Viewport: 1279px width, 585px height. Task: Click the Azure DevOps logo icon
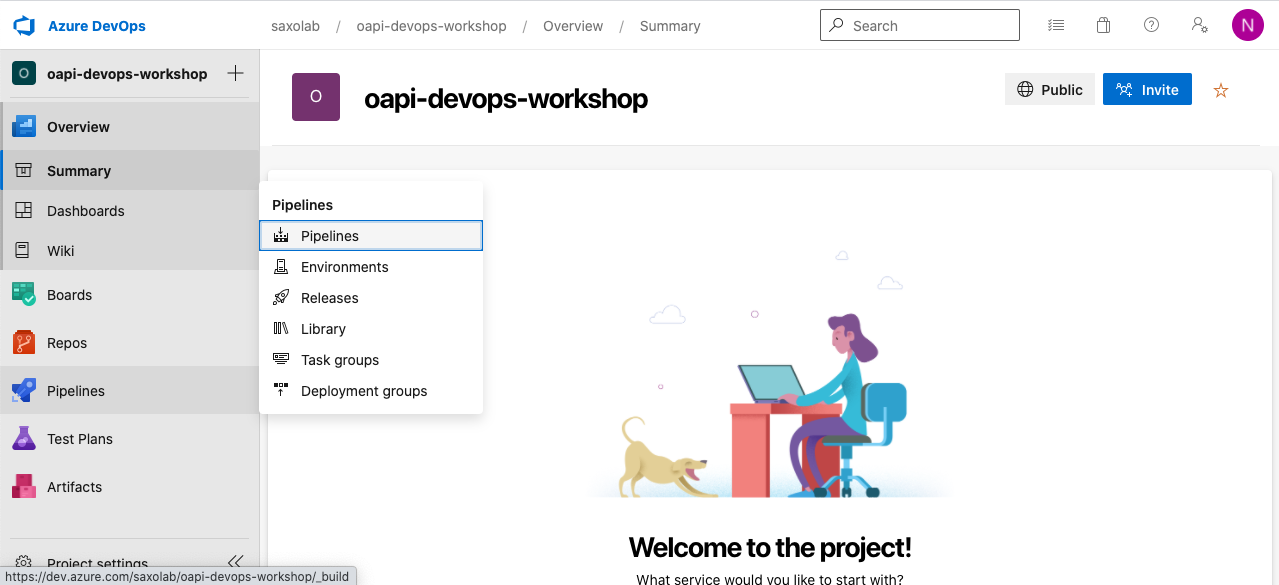pyautogui.click(x=24, y=26)
